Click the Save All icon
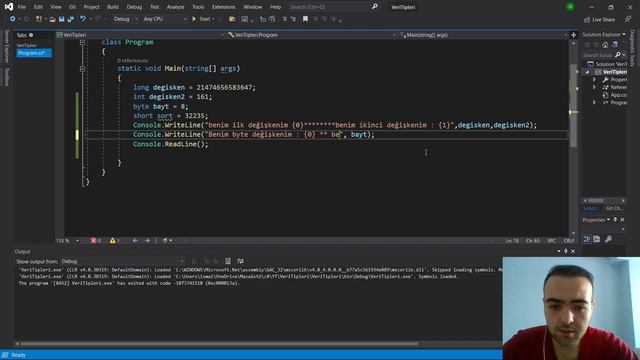The height and width of the screenshot is (360, 640). (x=71, y=19)
